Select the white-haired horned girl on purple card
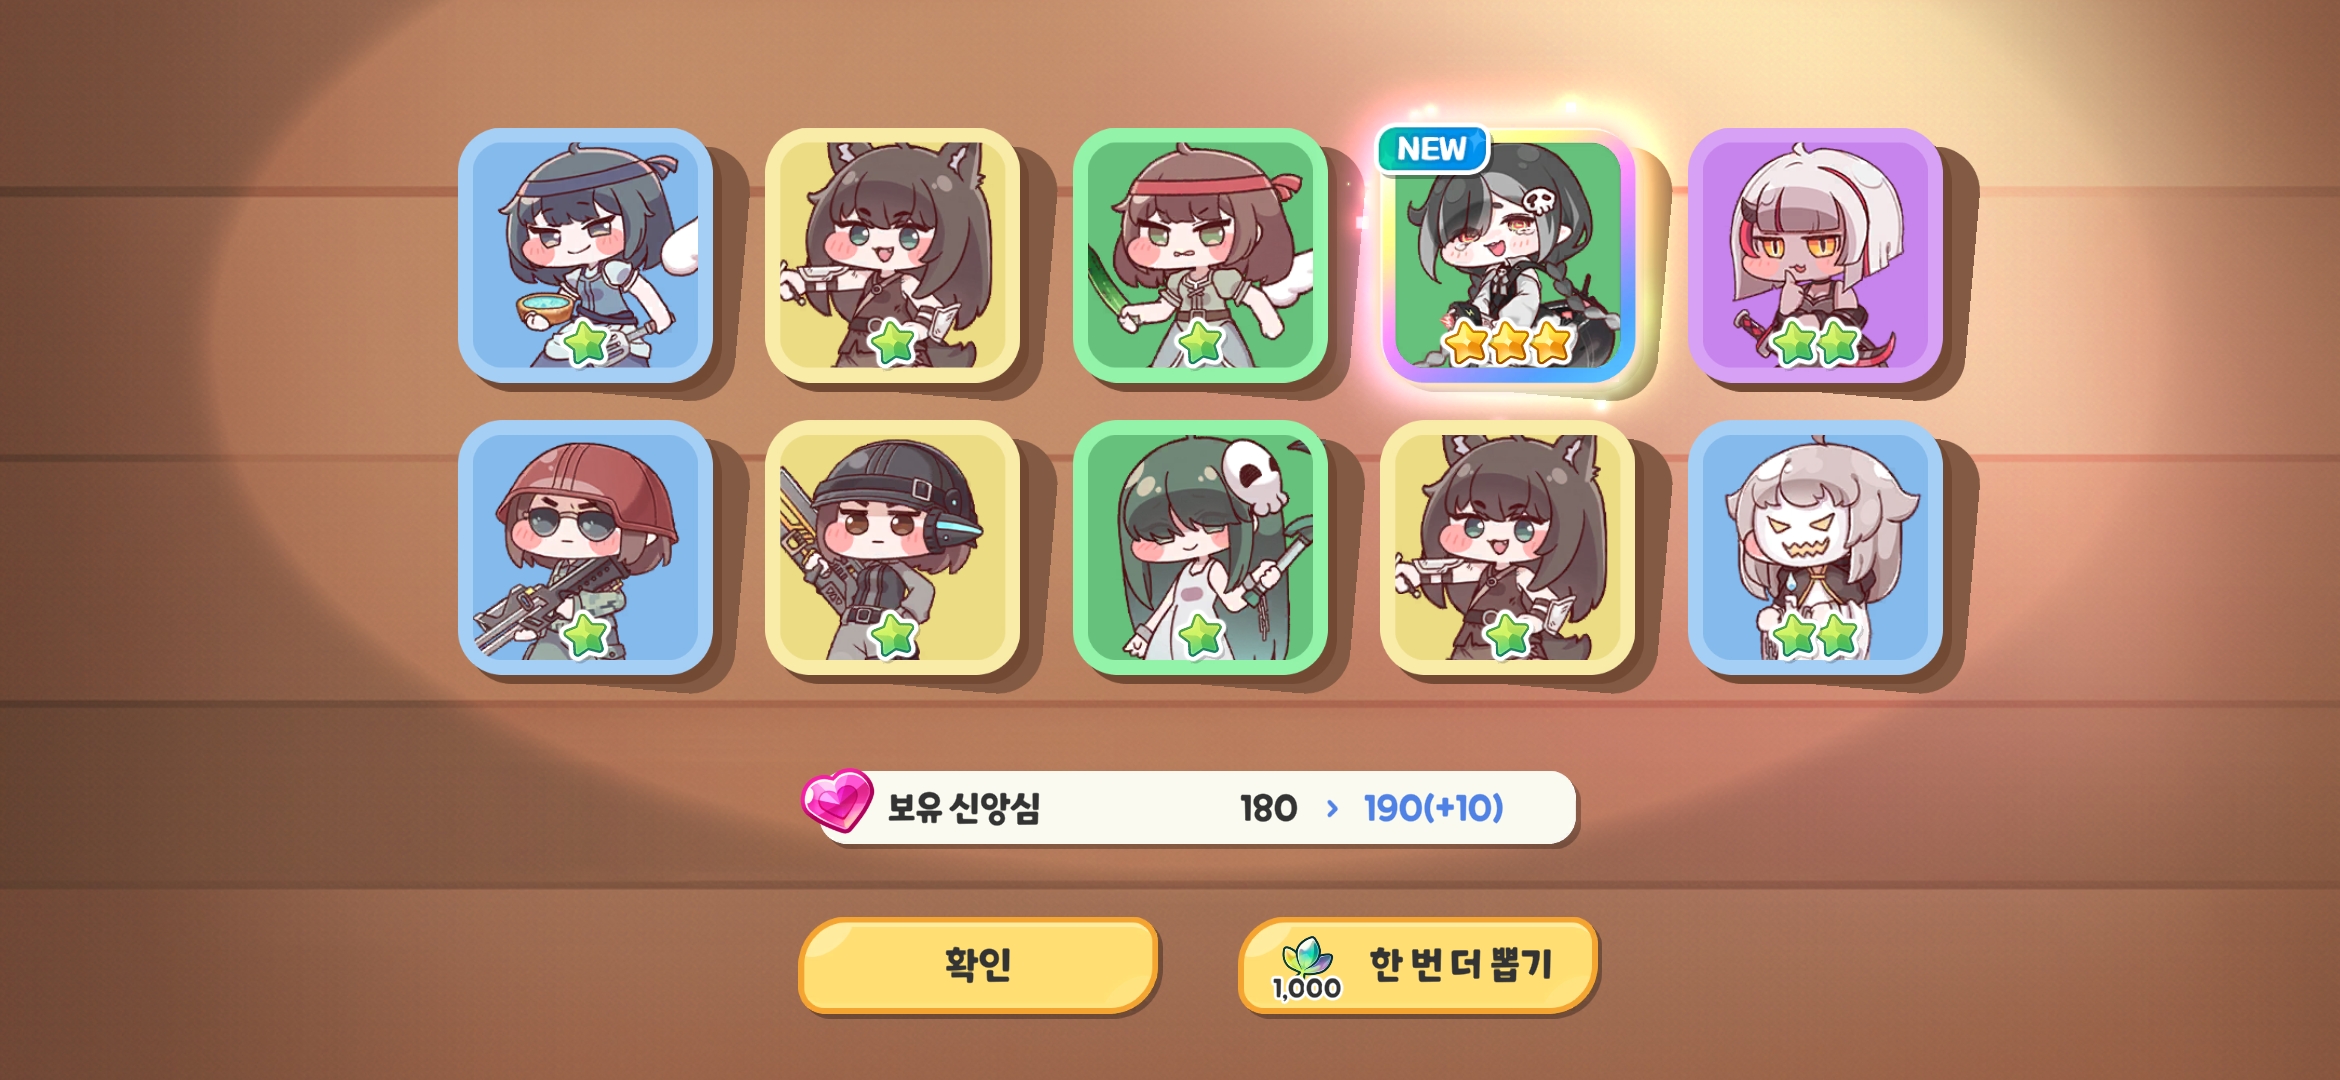The image size is (2340, 1080). pos(1815,255)
